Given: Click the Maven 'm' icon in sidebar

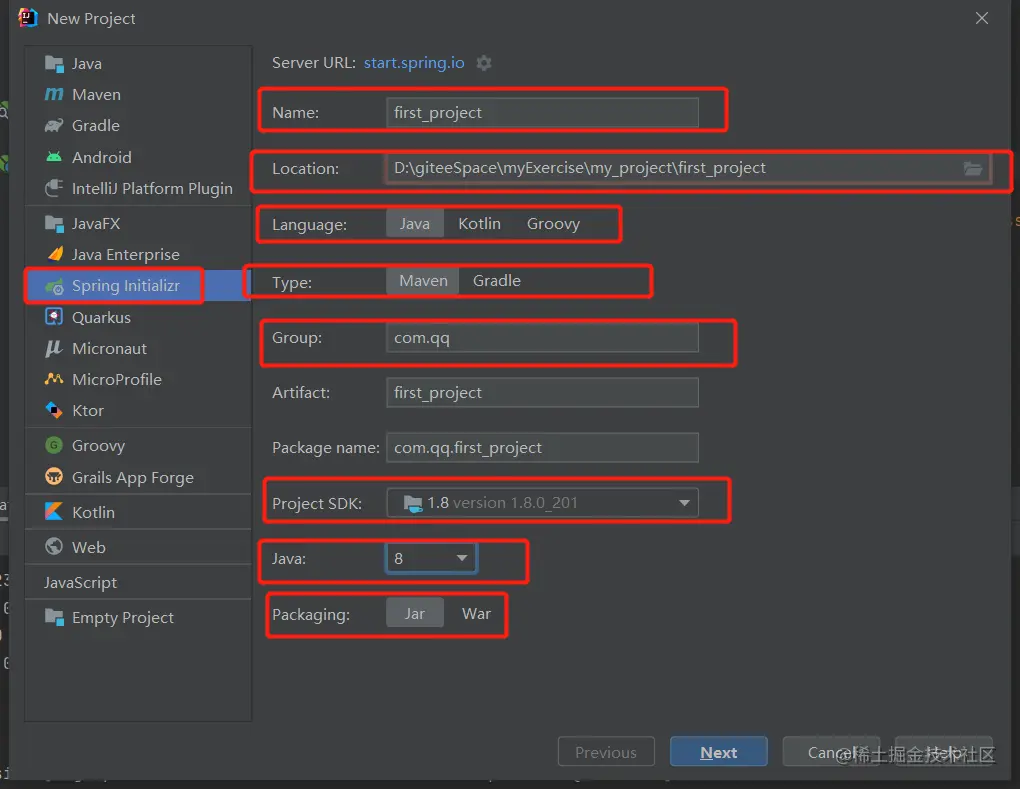Looking at the screenshot, I should (54, 95).
